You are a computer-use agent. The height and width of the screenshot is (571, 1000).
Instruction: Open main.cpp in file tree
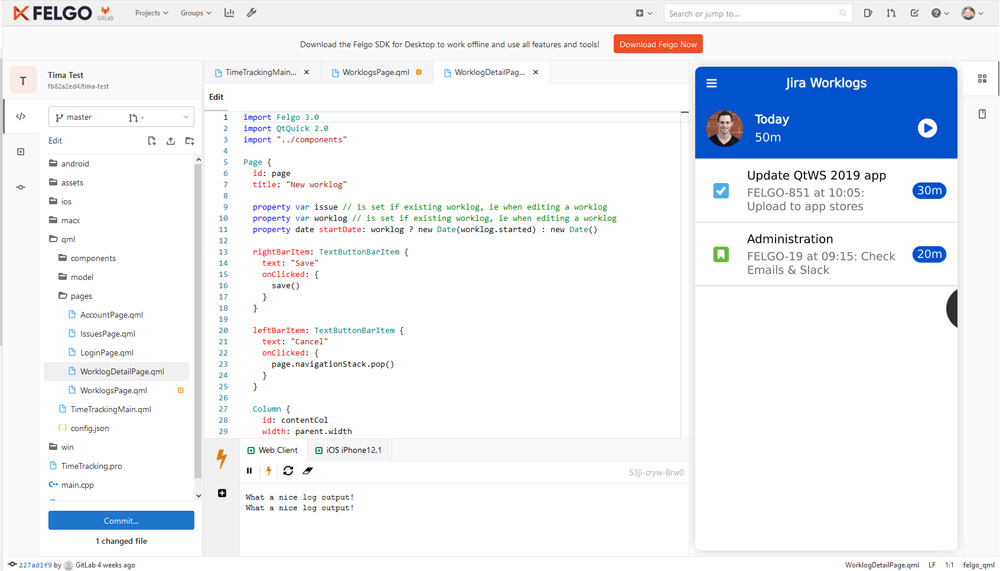[x=77, y=485]
